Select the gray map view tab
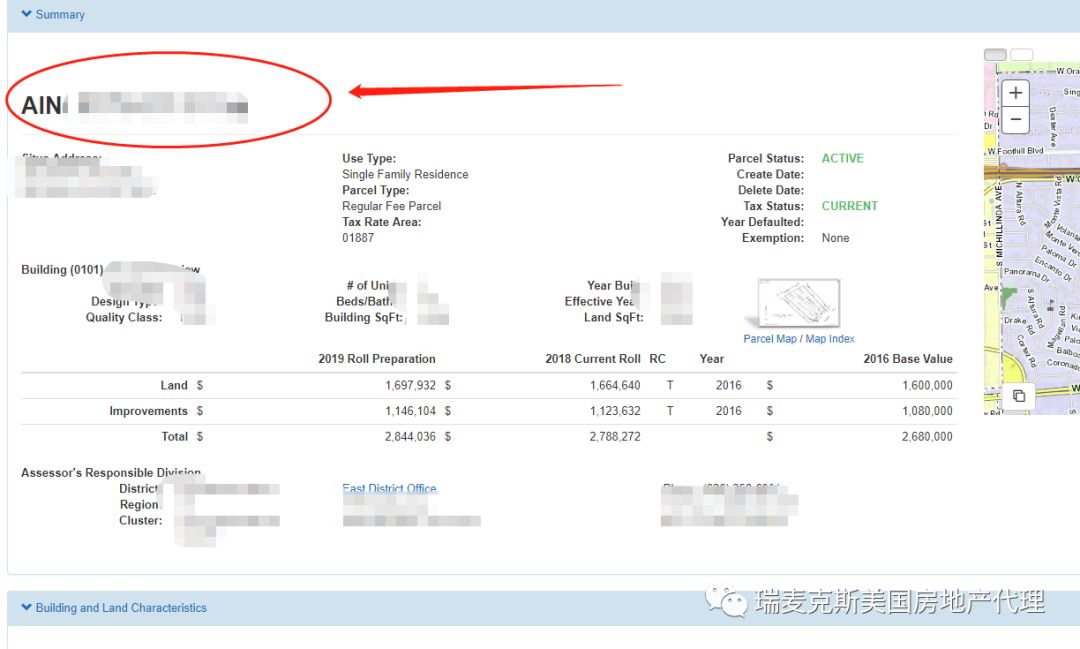Viewport: 1080px width, 649px height. 995,54
